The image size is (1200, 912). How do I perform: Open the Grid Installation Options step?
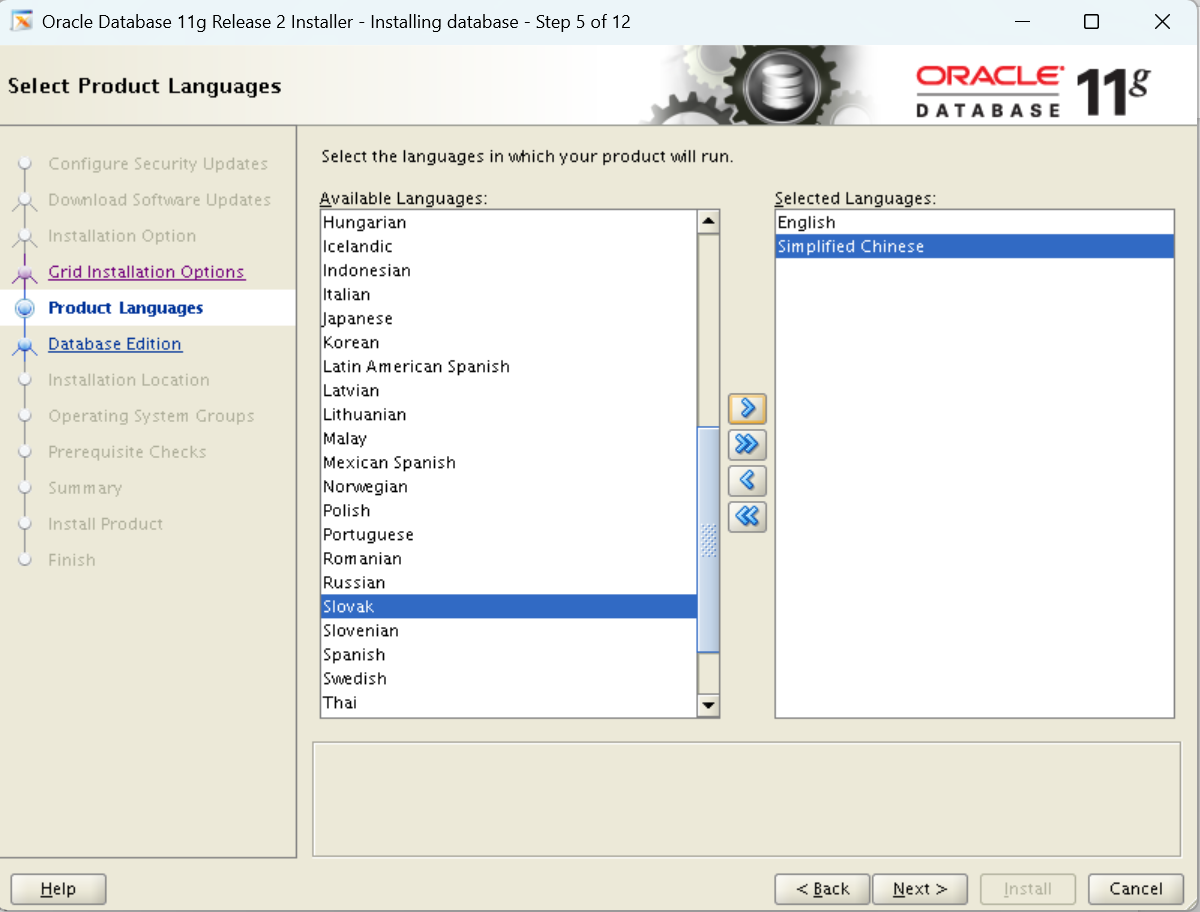tap(146, 271)
